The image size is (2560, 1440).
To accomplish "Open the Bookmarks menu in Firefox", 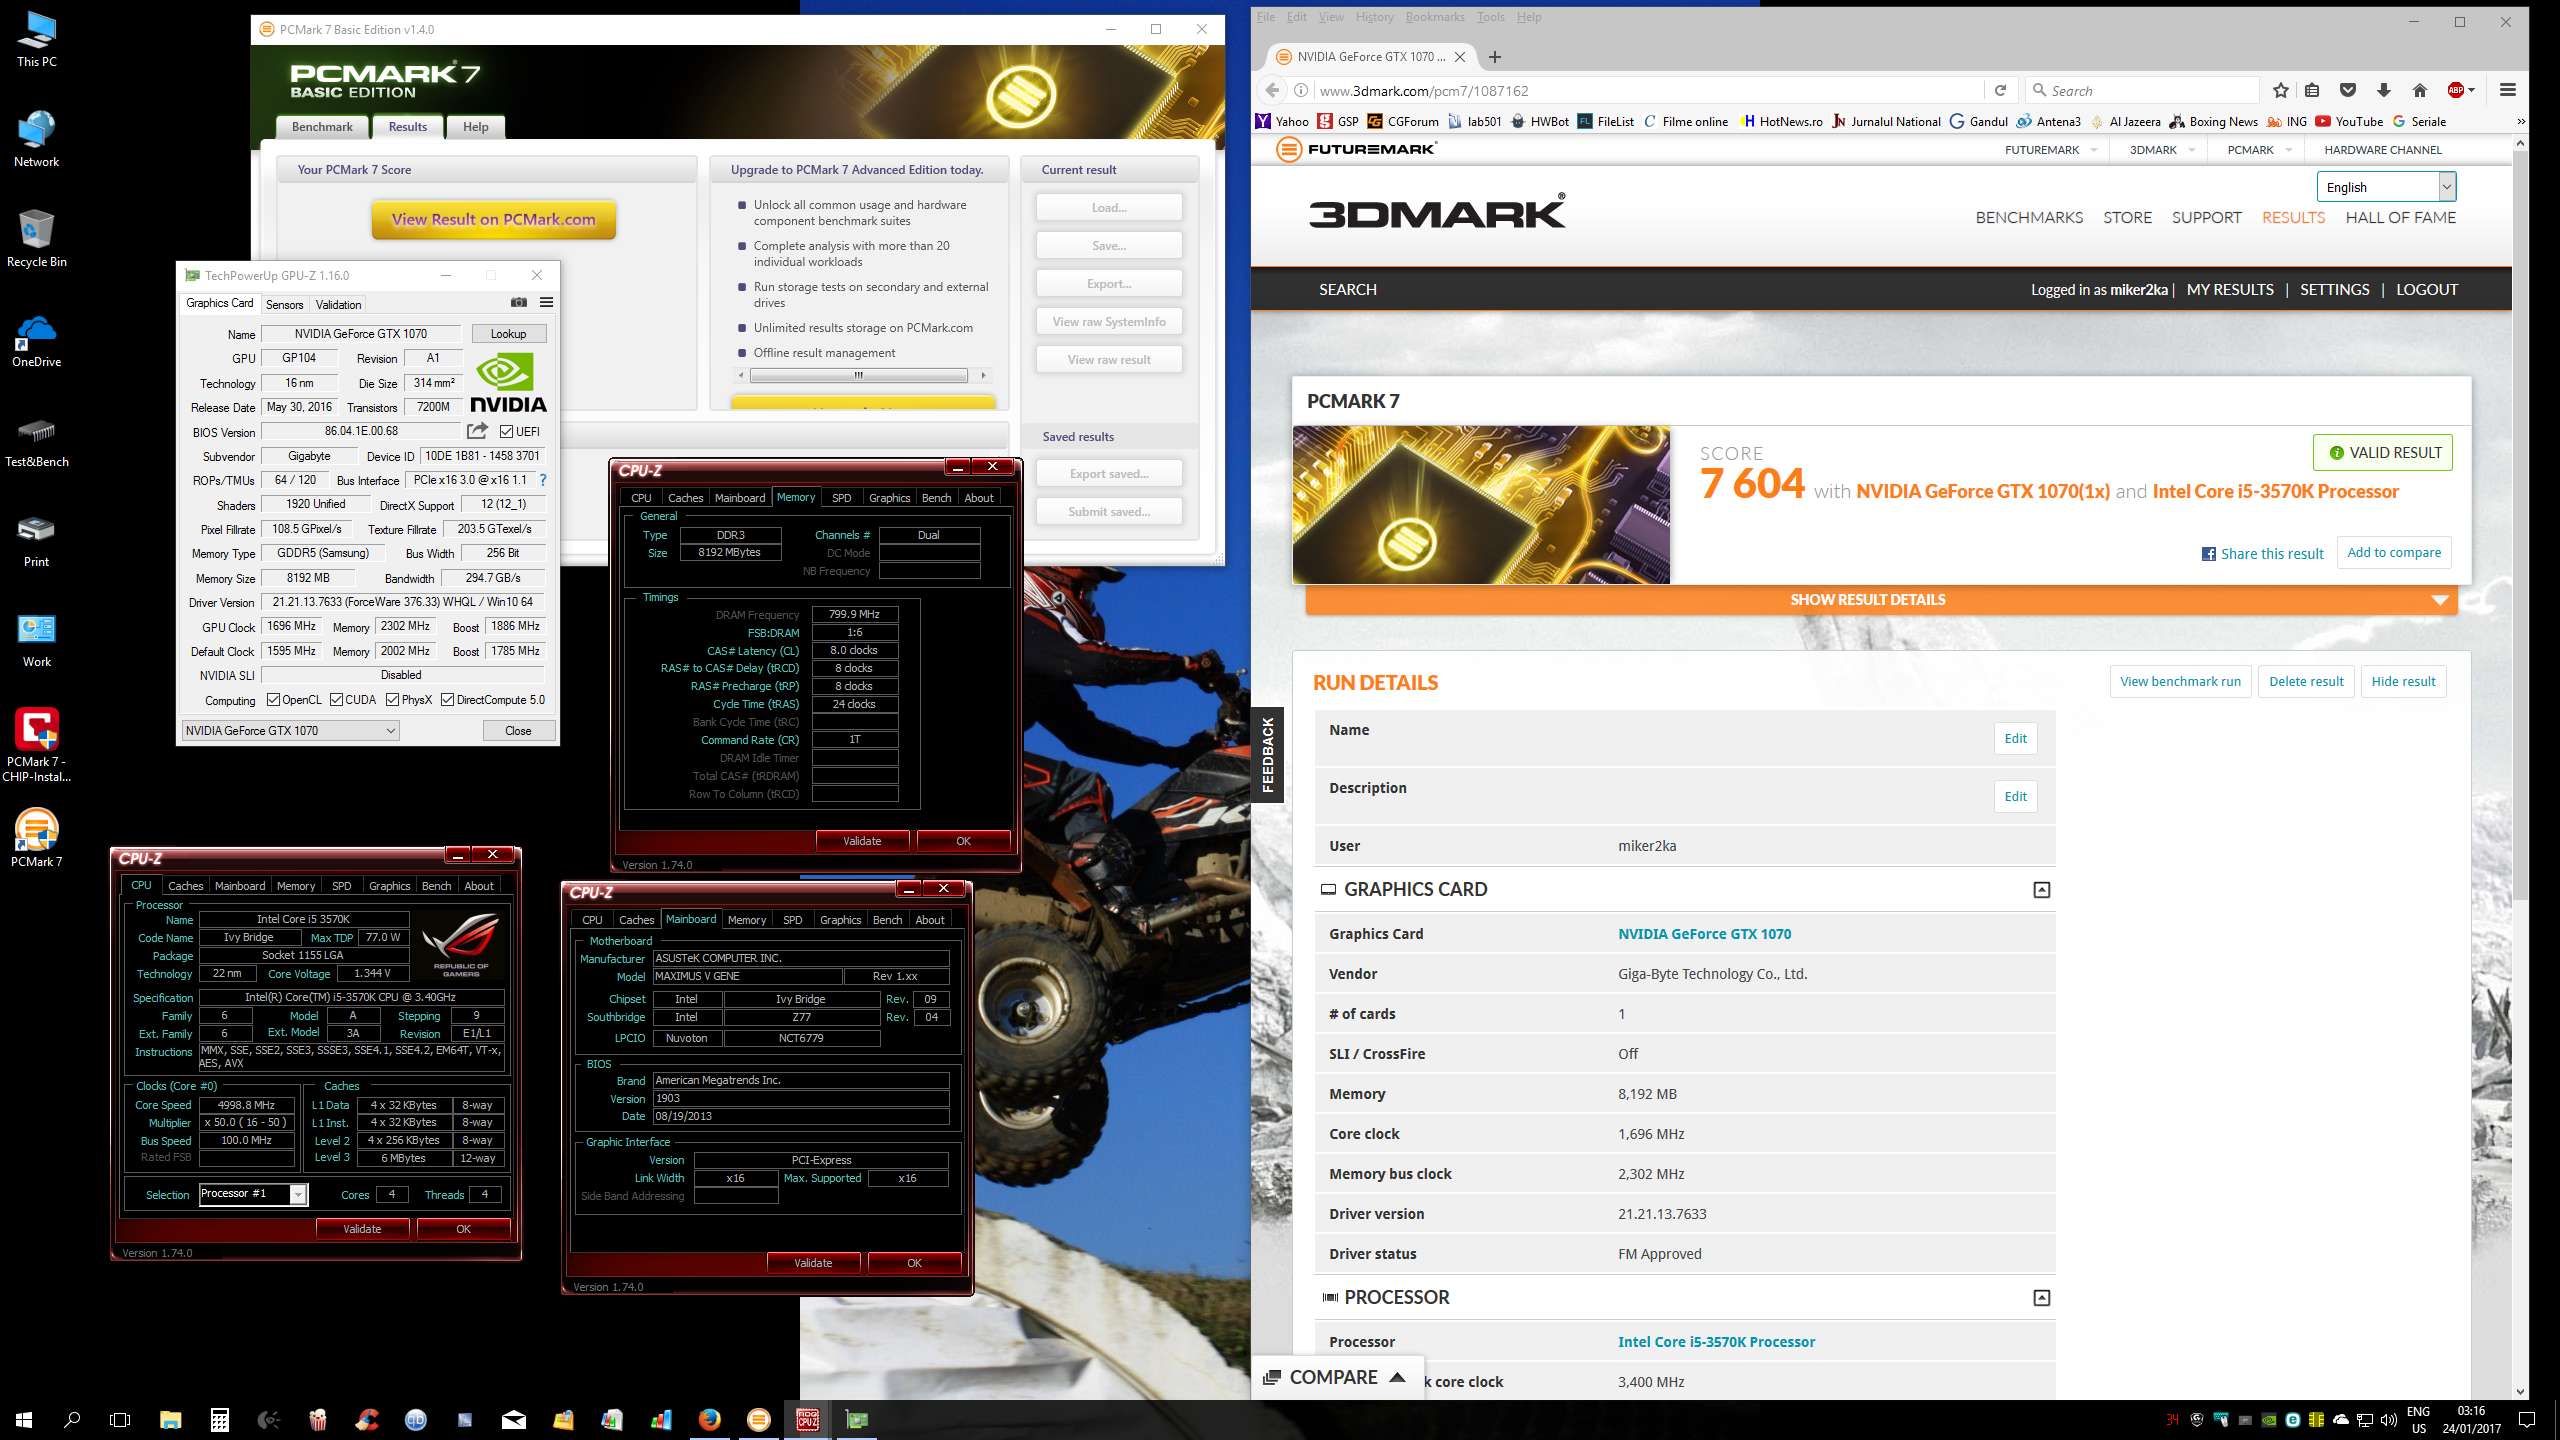I will [1434, 17].
